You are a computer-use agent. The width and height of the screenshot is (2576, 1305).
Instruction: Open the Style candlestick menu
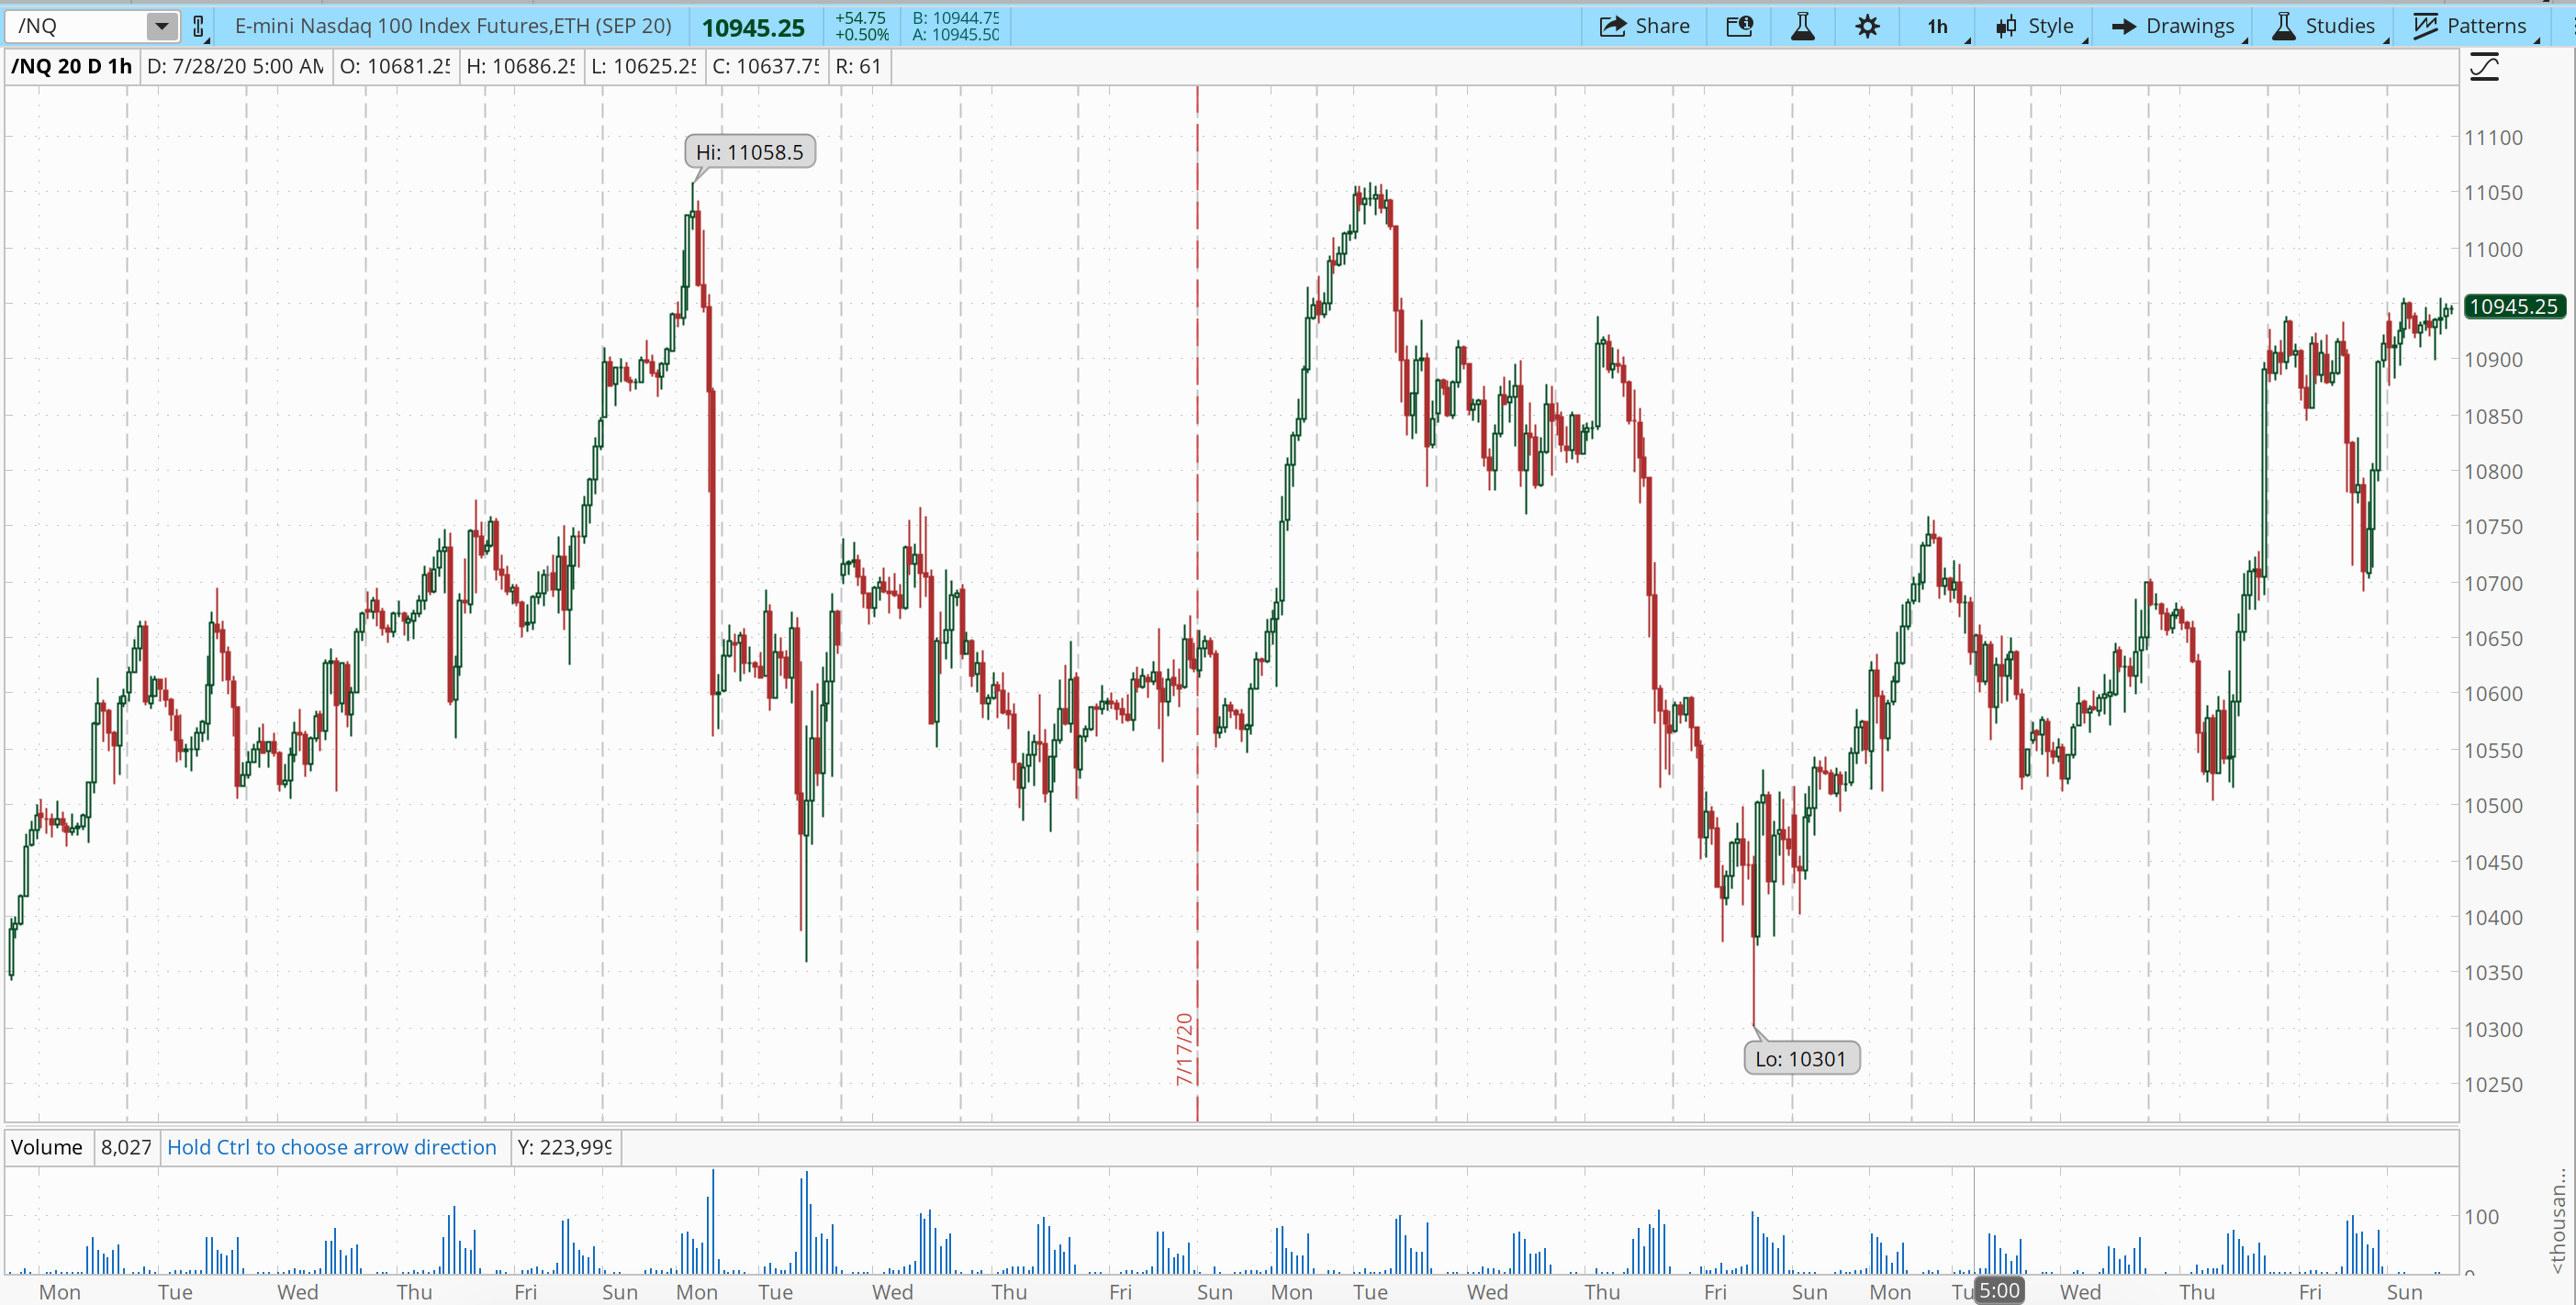coord(2035,26)
